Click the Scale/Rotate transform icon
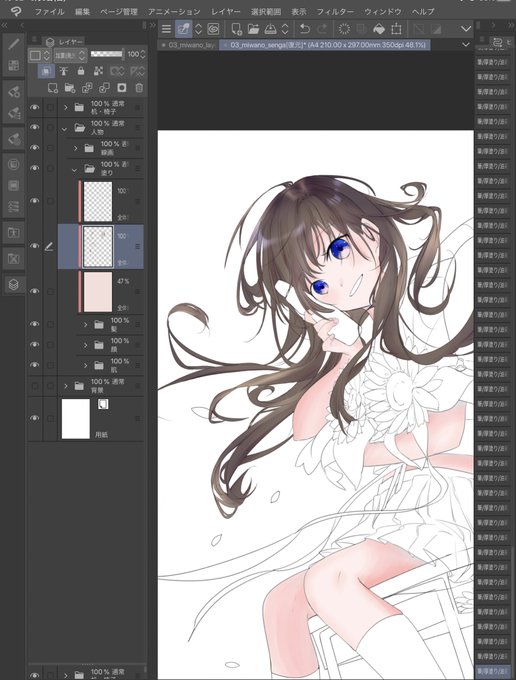Screen dimensions: 516x680 pos(396,29)
